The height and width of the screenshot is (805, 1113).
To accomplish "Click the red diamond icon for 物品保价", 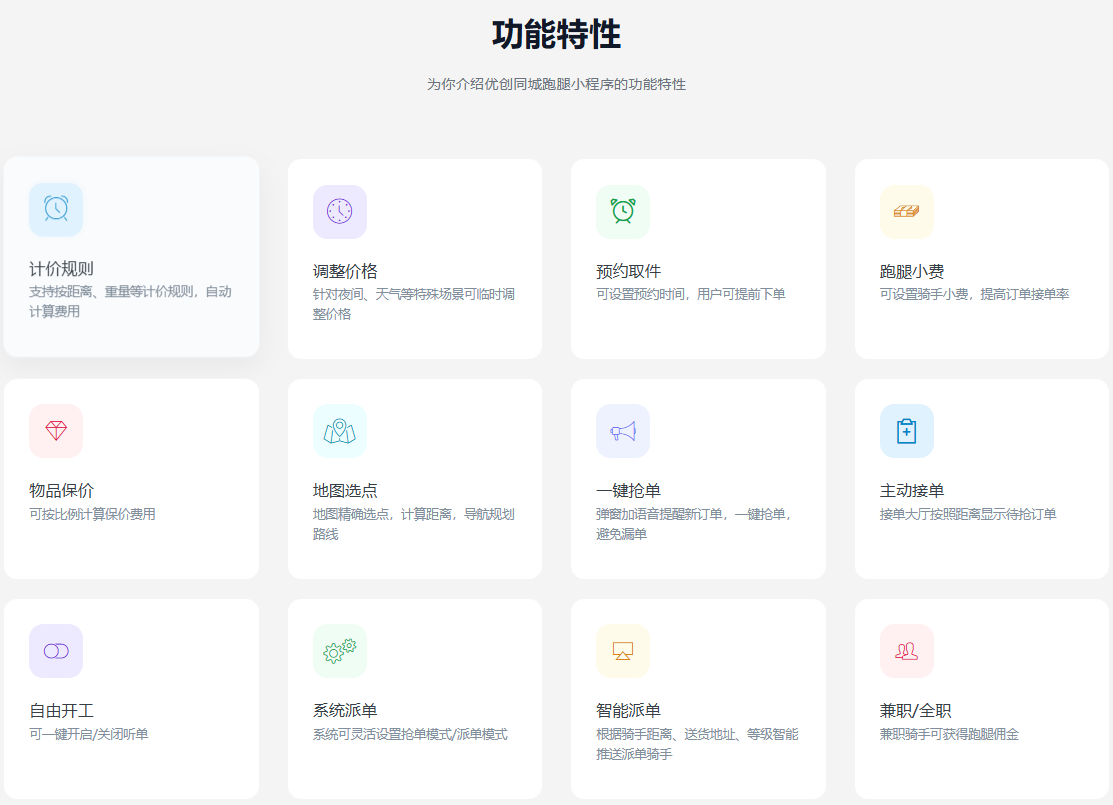I will coord(56,431).
